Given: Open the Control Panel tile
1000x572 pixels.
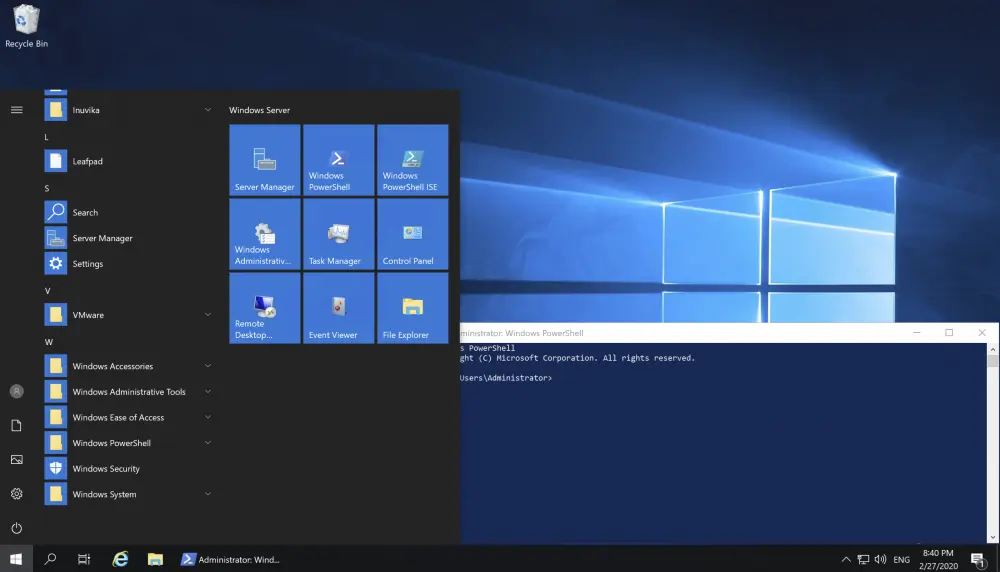Looking at the screenshot, I should [413, 234].
